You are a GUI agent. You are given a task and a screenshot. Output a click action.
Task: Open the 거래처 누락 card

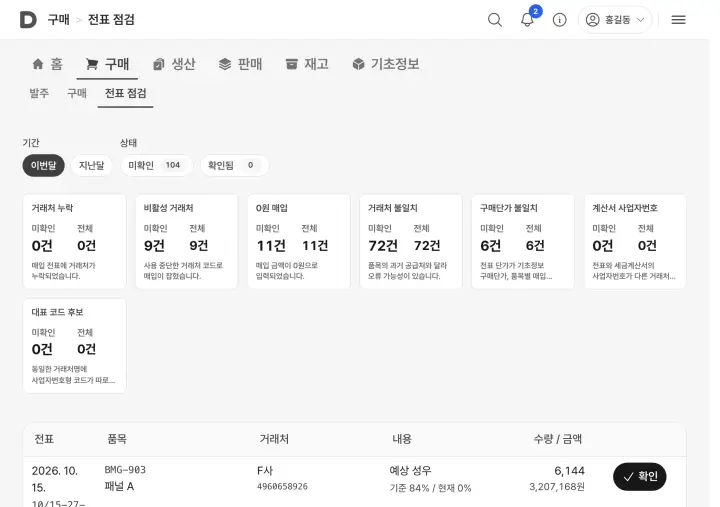pyautogui.click(x=74, y=242)
